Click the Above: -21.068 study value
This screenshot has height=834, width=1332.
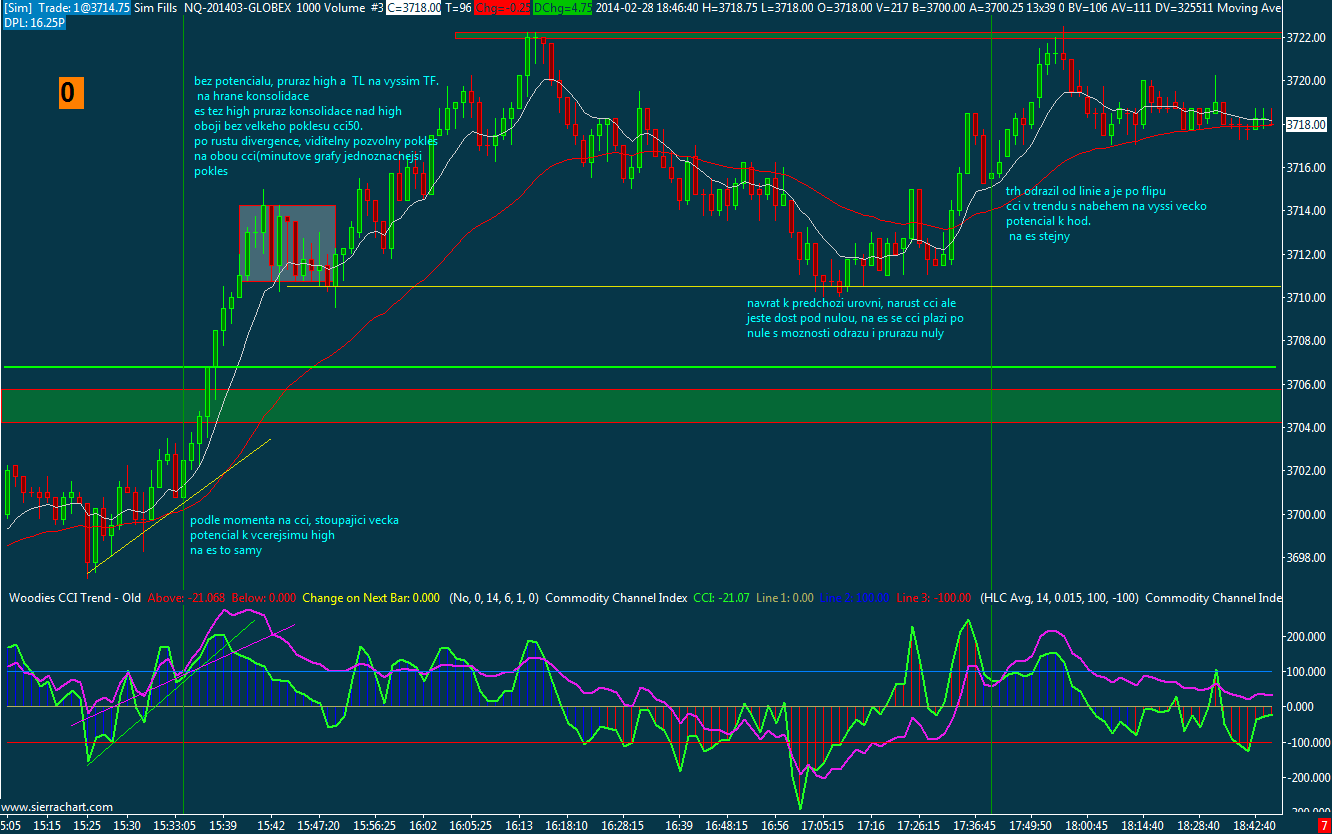186,598
